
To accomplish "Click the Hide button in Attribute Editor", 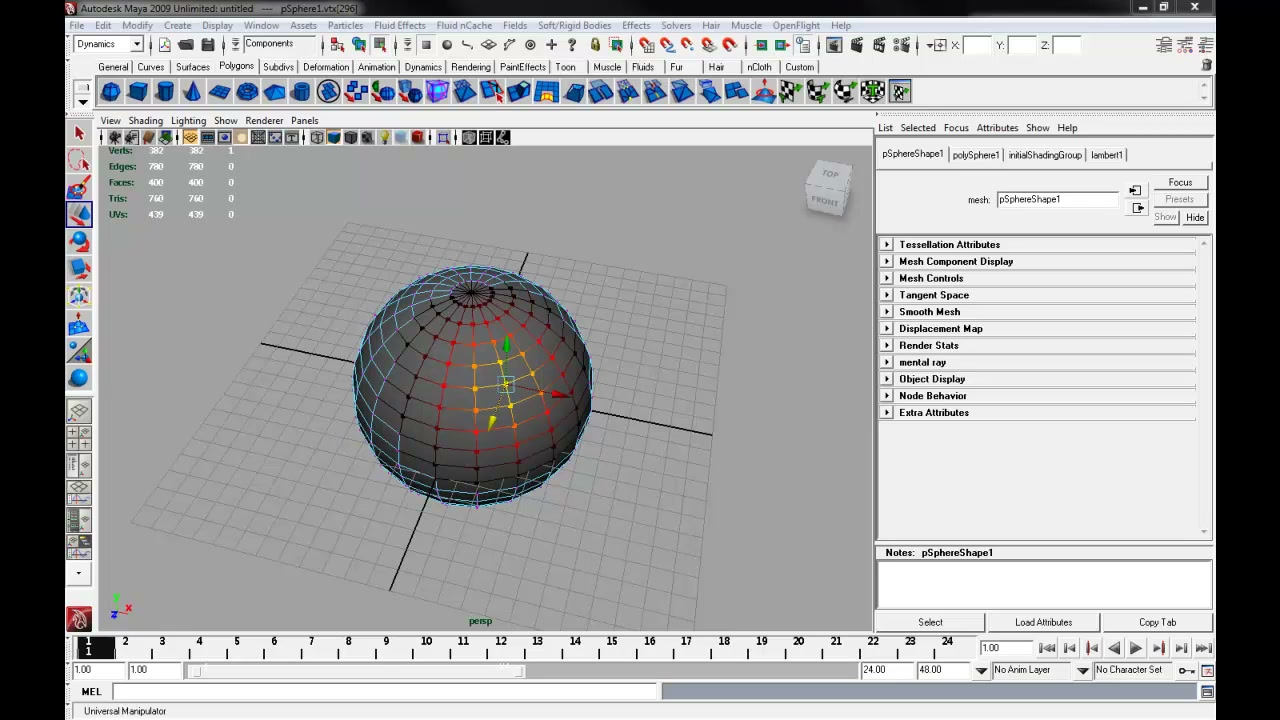I will pyautogui.click(x=1195, y=217).
